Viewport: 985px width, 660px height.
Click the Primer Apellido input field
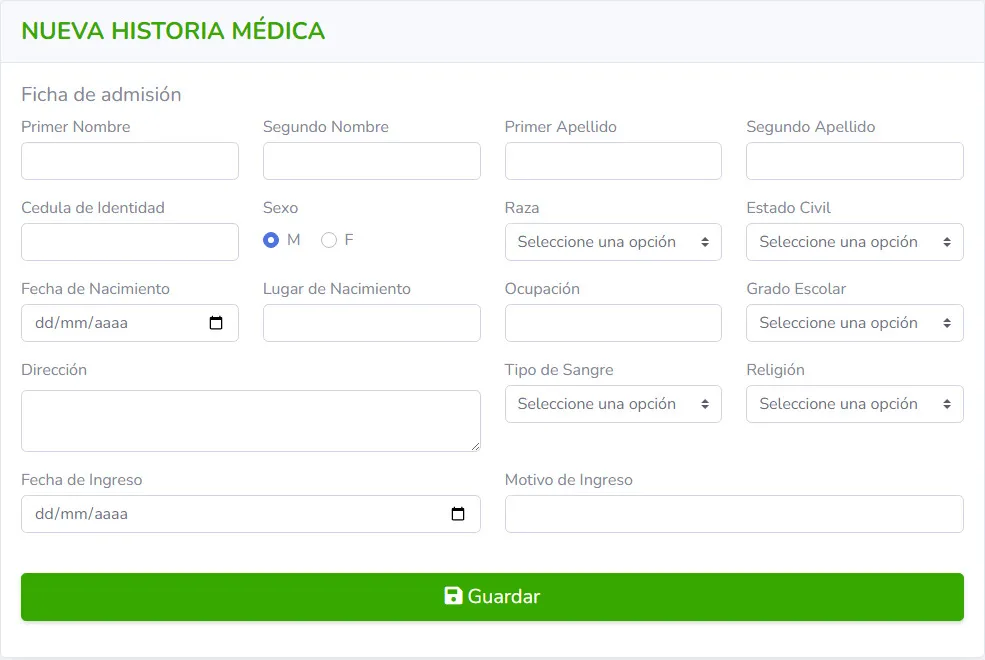[x=613, y=161]
